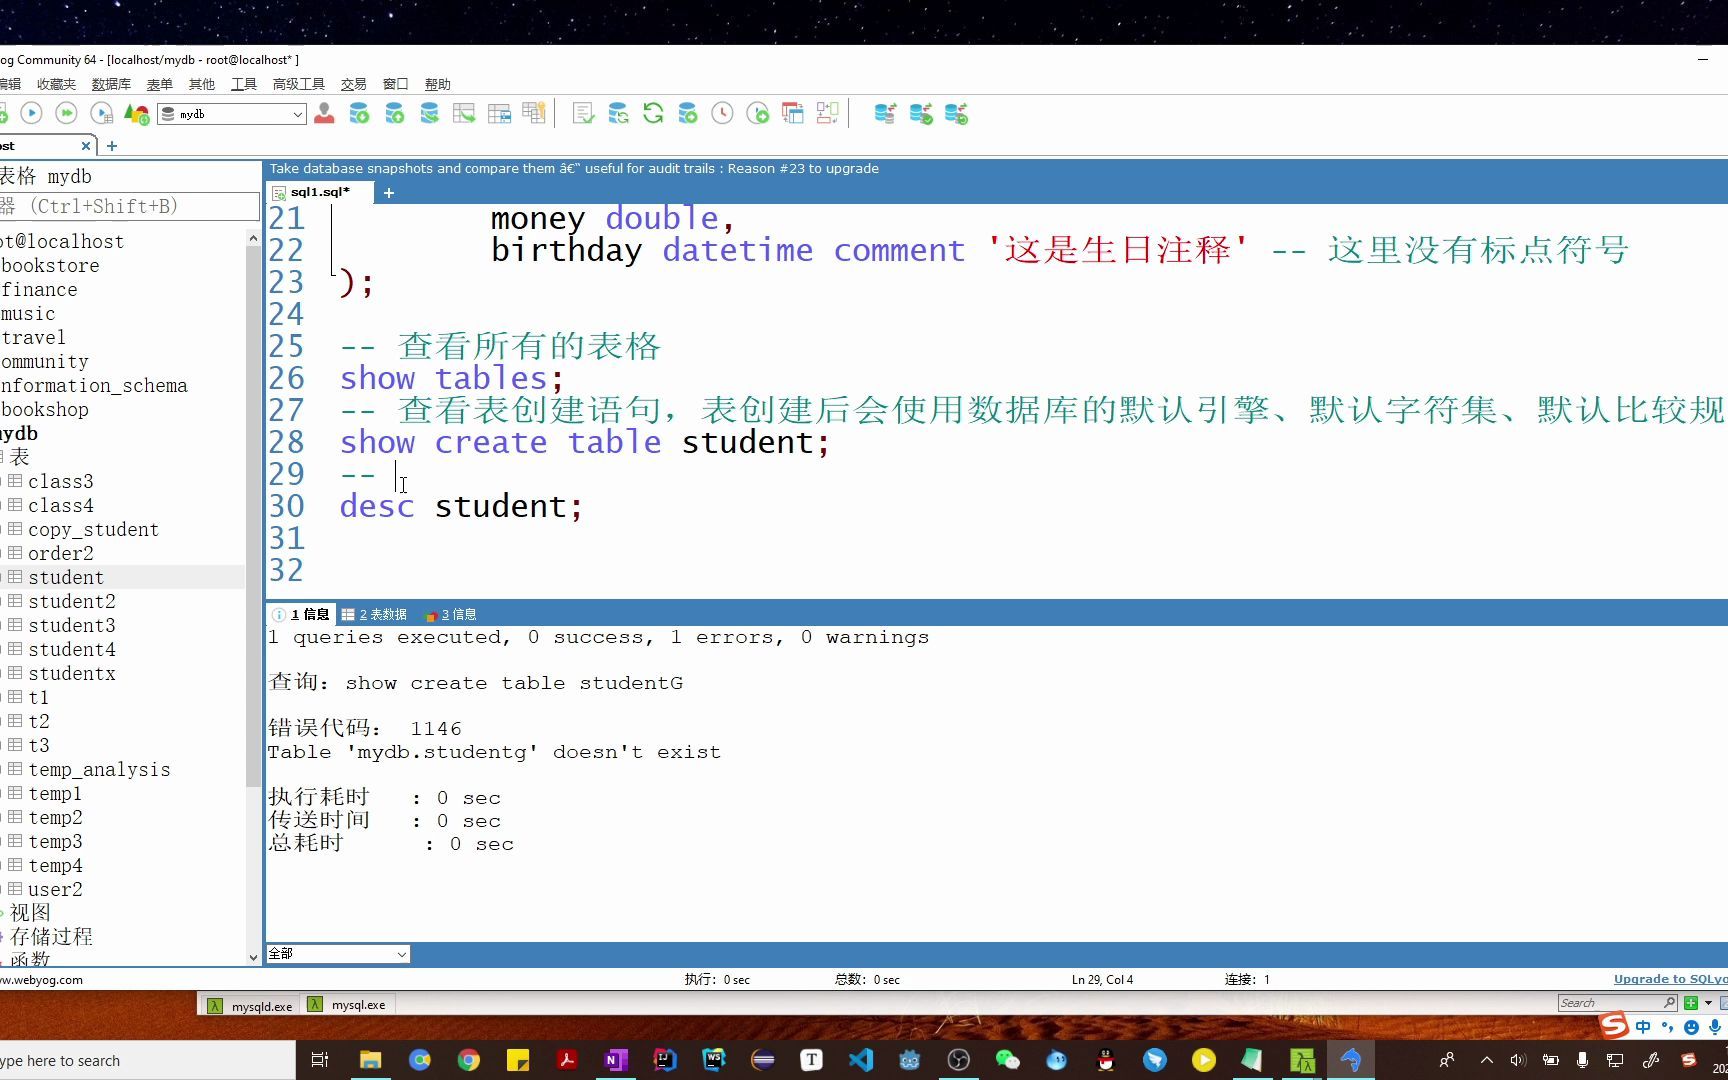Screen dimensions: 1728x1080
Task: Open the schema designer icon
Action: pos(828,113)
